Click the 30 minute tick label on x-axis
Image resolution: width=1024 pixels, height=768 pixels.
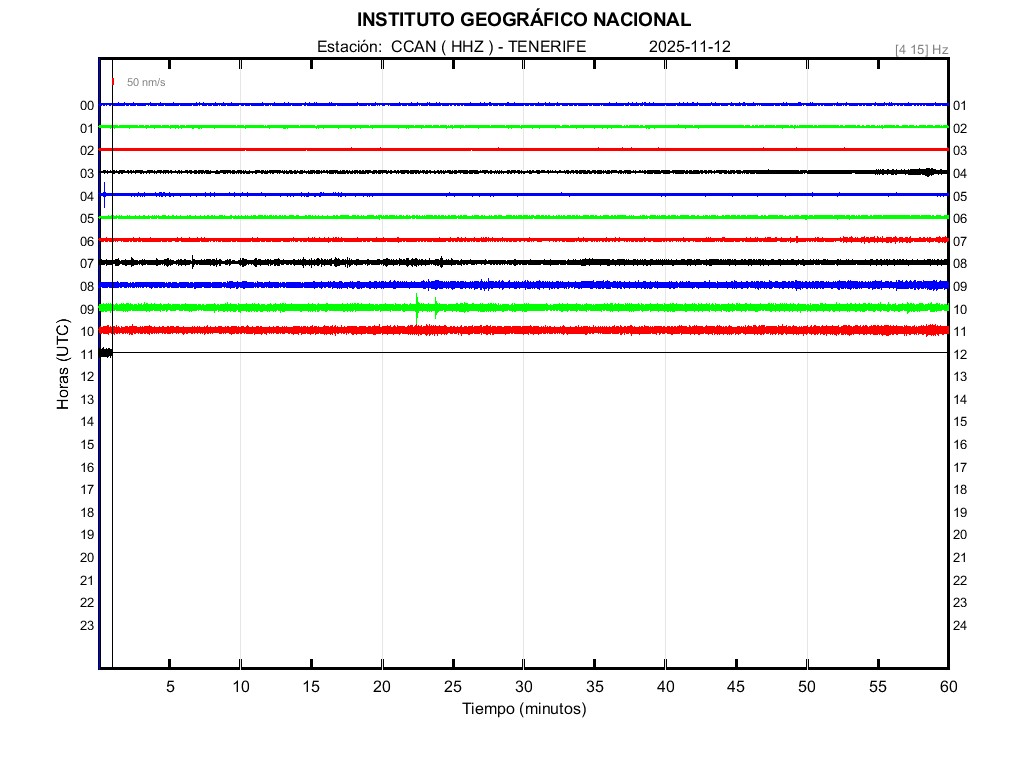(x=523, y=686)
